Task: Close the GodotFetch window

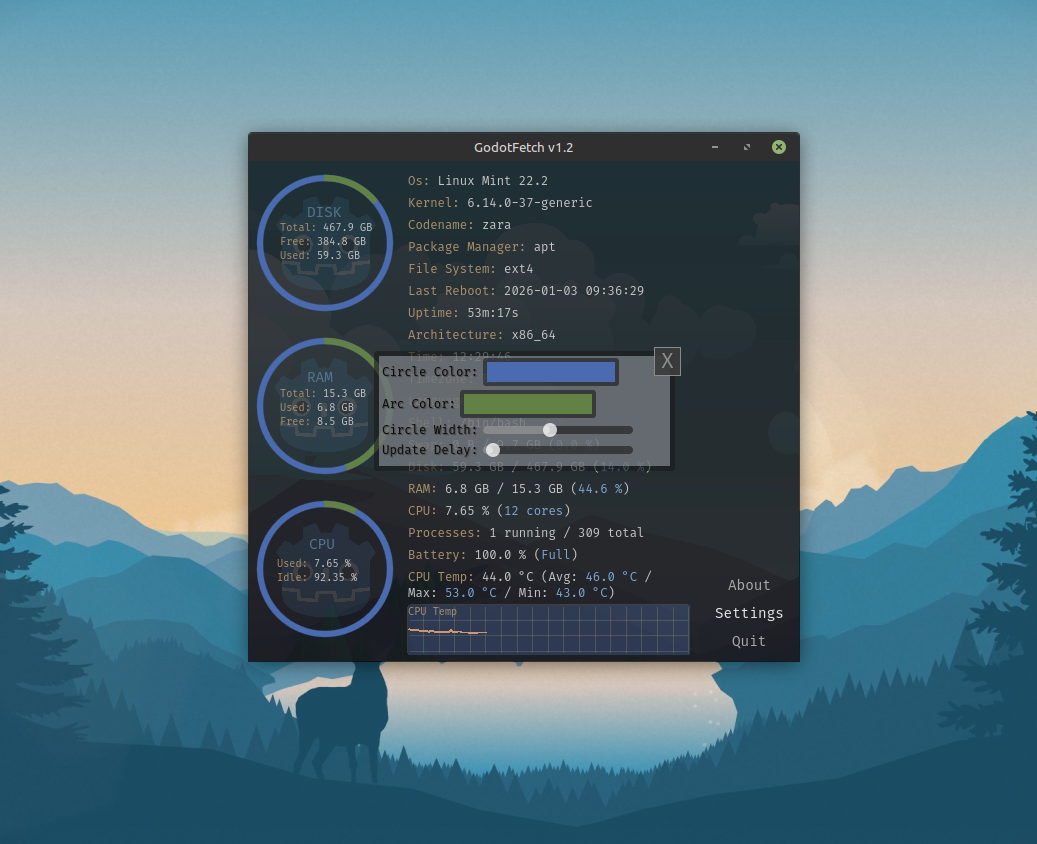Action: tap(779, 147)
